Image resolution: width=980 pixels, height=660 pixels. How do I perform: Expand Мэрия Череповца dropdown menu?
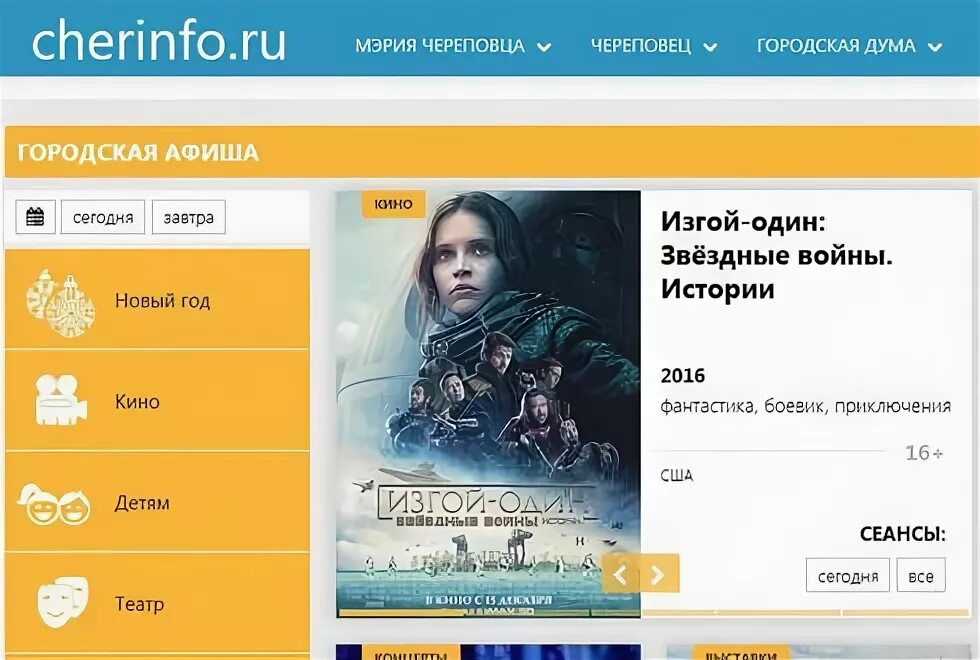click(453, 46)
